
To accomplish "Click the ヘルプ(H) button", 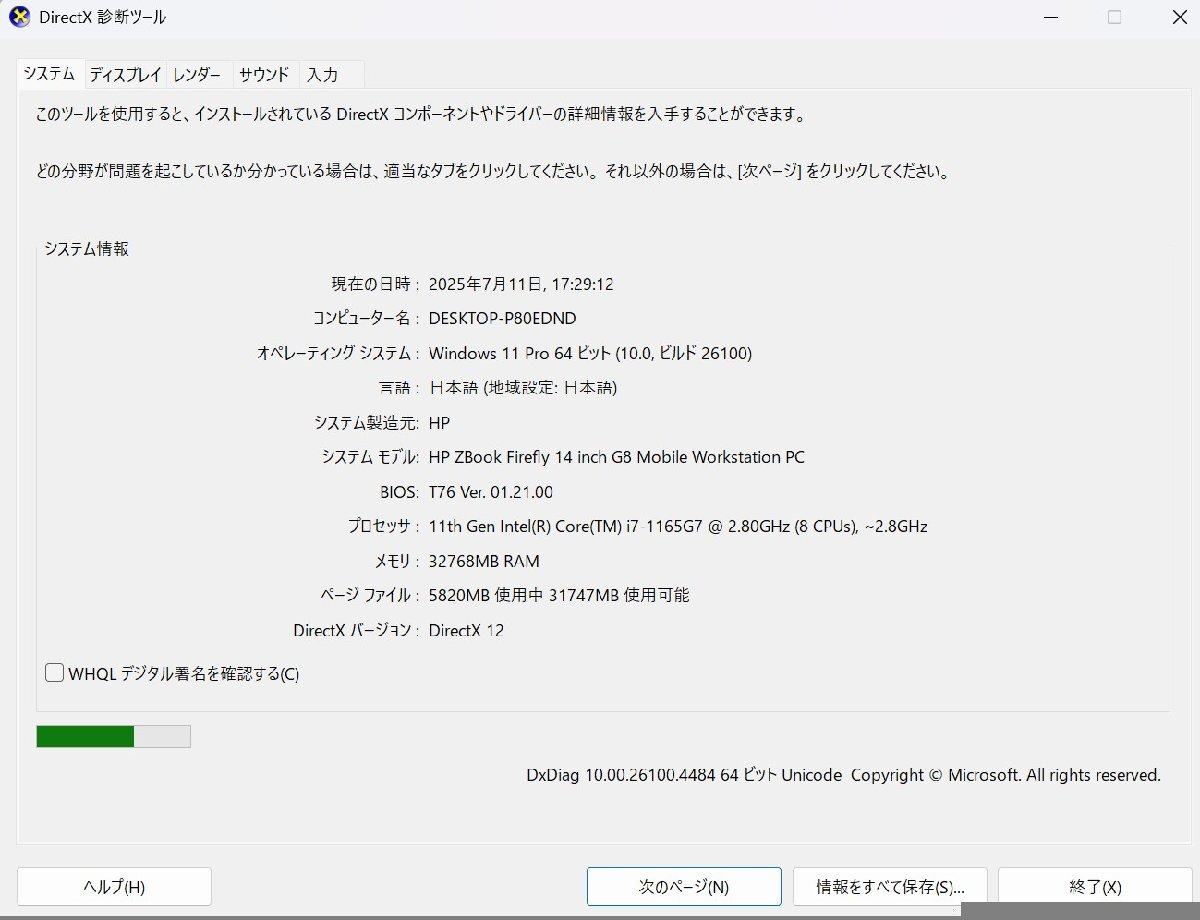I will click(x=114, y=886).
